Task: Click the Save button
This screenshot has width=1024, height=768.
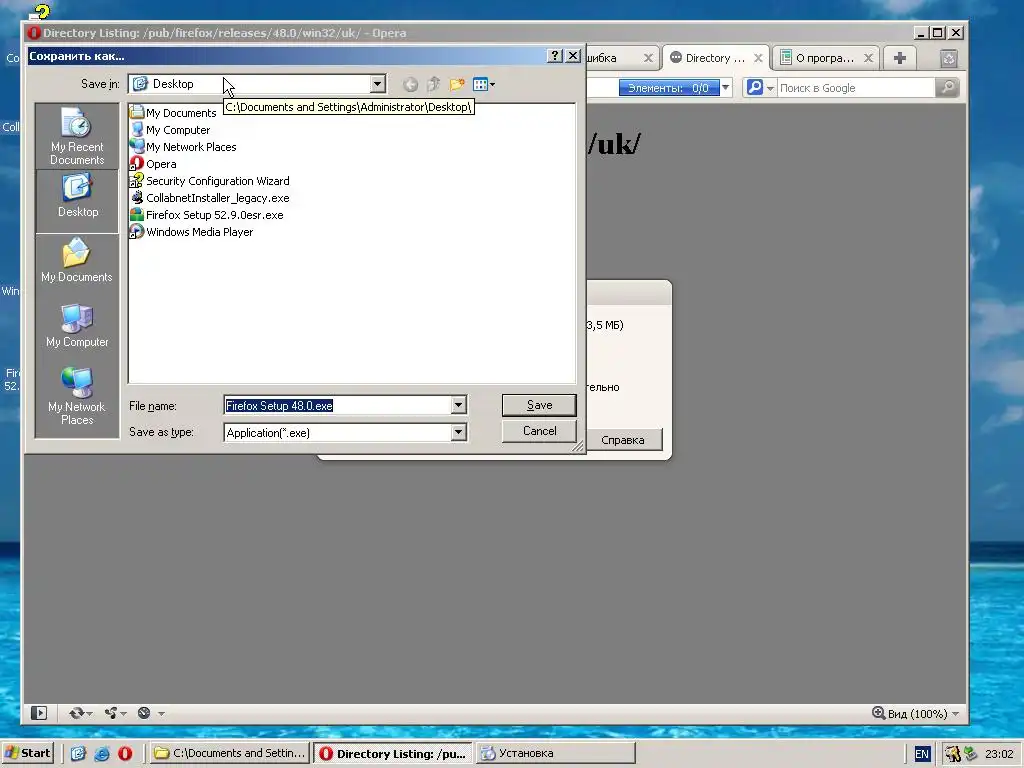Action: click(x=539, y=405)
